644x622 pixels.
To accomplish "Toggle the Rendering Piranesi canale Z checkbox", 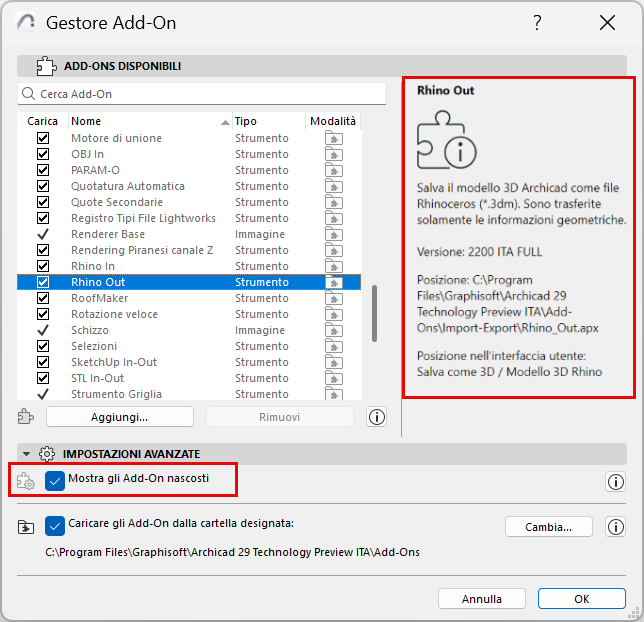I will pos(43,250).
